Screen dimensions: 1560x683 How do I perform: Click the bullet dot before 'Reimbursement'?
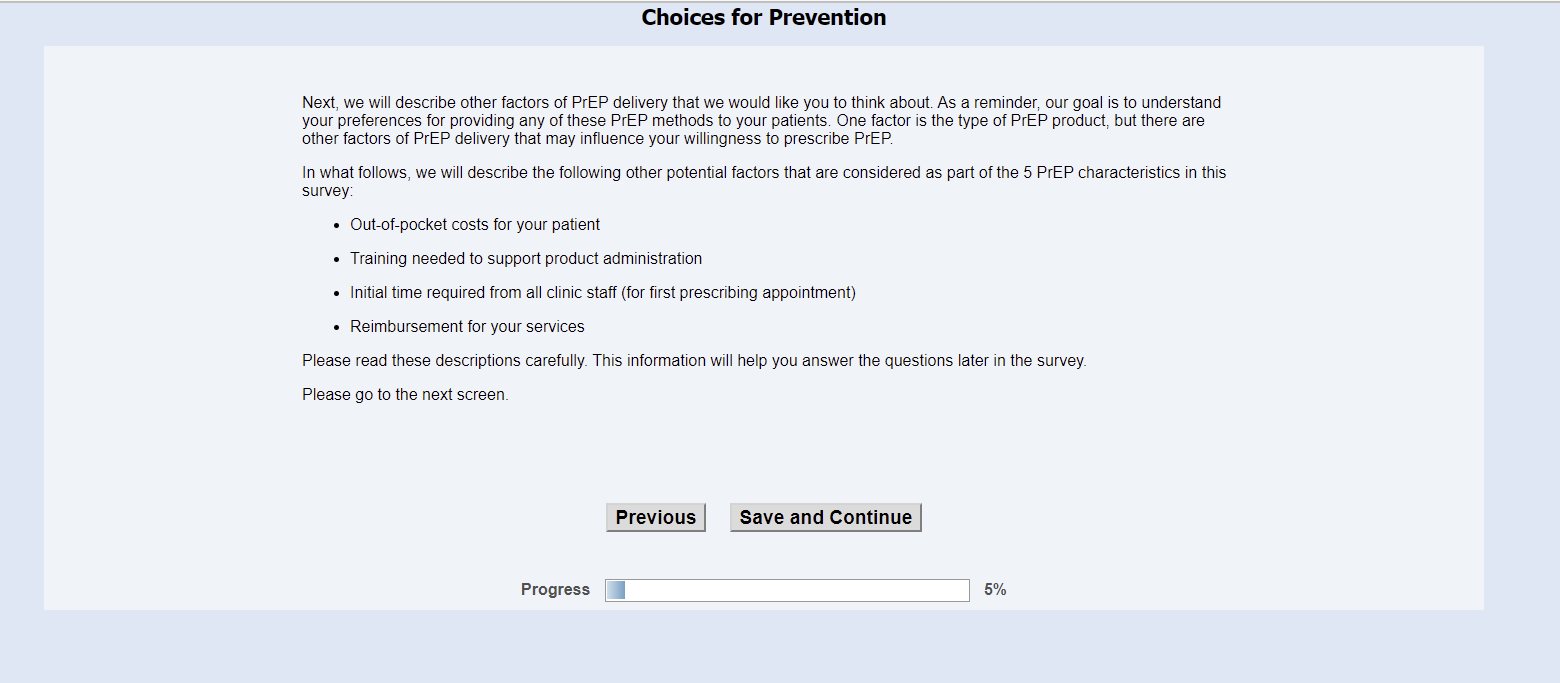(338, 328)
